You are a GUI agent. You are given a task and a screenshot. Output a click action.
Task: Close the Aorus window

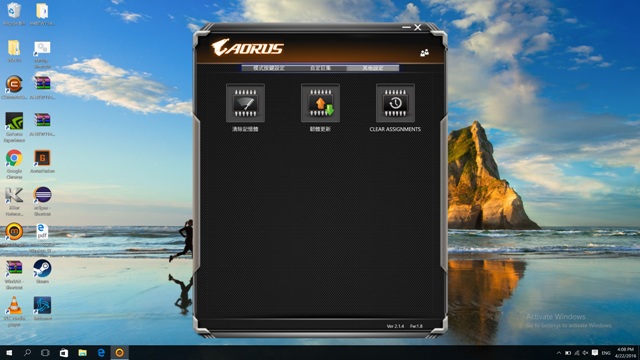(x=418, y=27)
